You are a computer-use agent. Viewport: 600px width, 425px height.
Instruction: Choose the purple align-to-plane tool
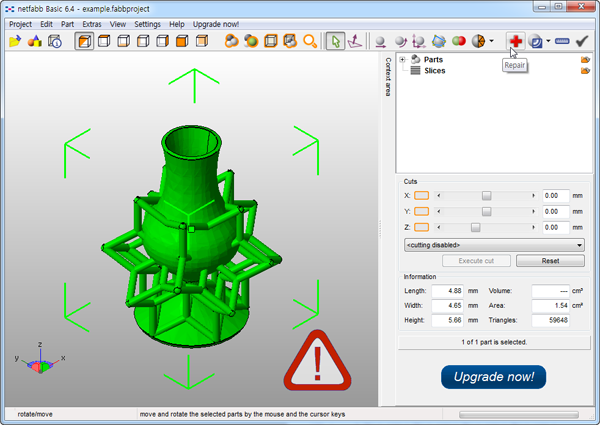355,41
